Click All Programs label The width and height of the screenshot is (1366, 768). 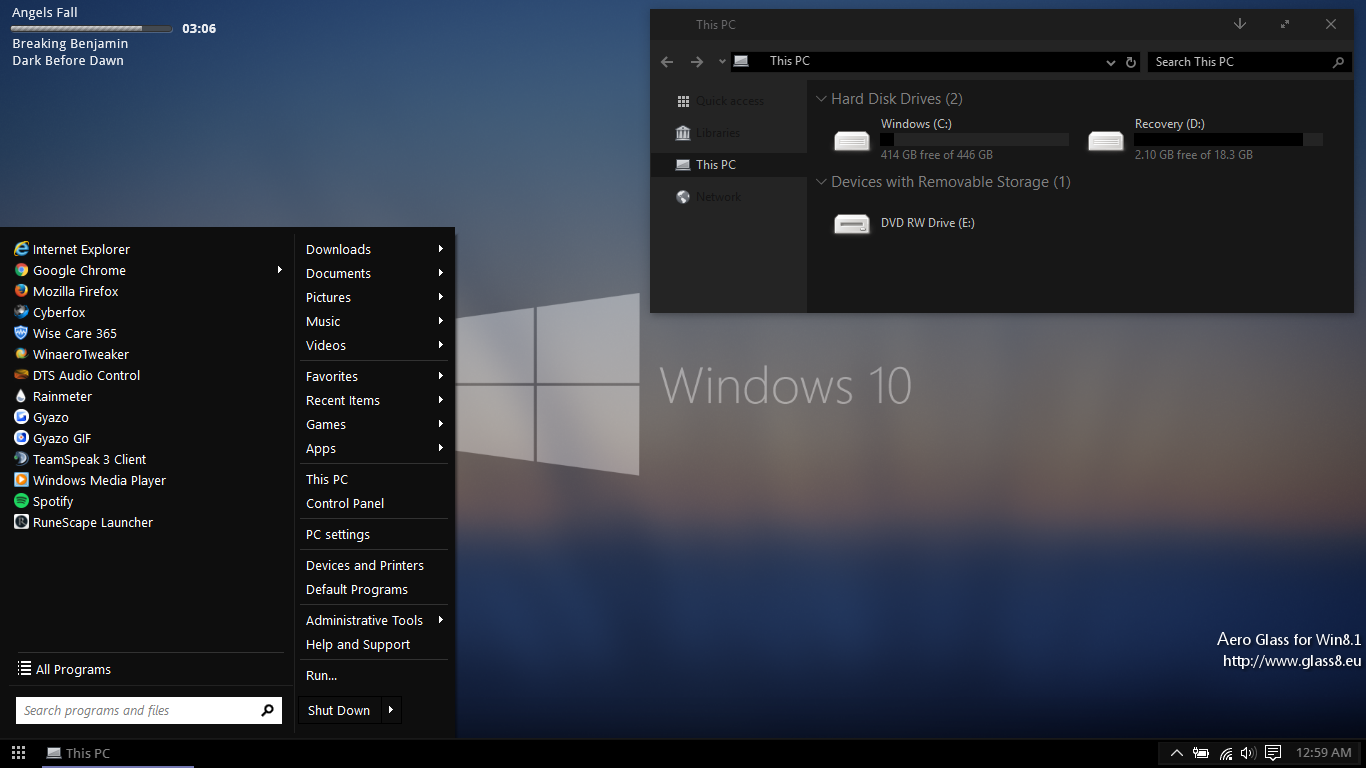[73, 669]
